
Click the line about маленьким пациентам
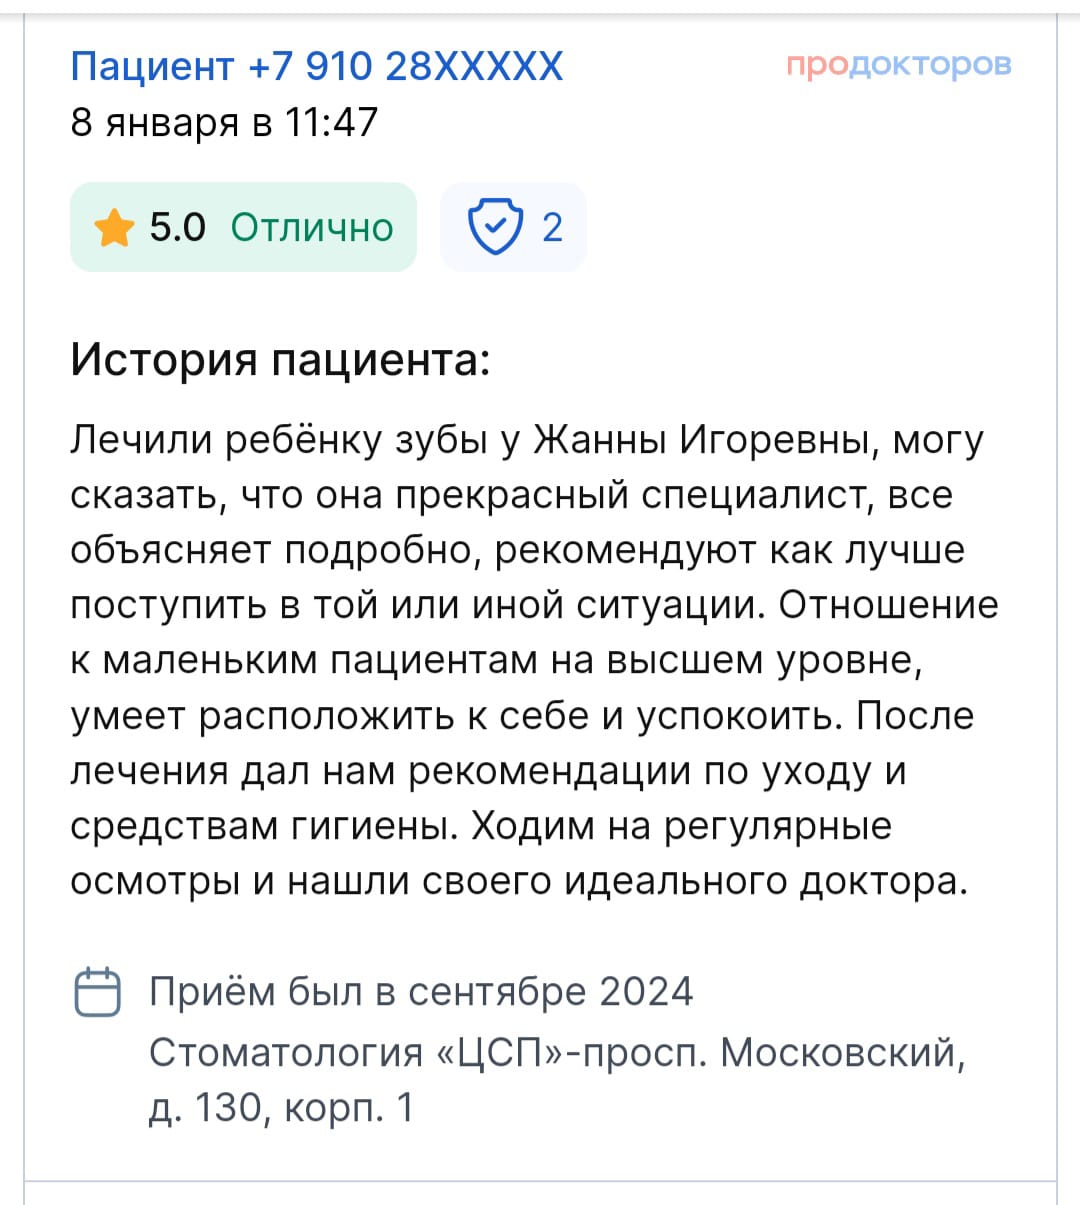496,661
